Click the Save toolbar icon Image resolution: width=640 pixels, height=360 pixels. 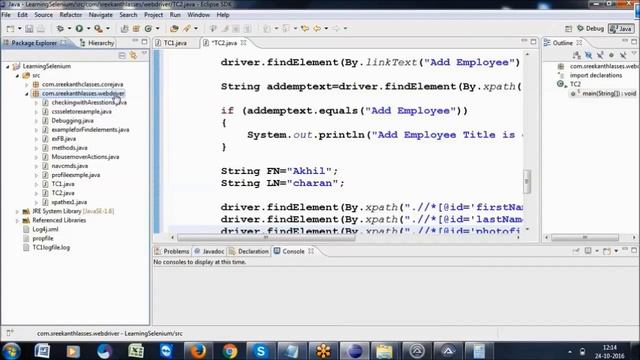pos(29,29)
